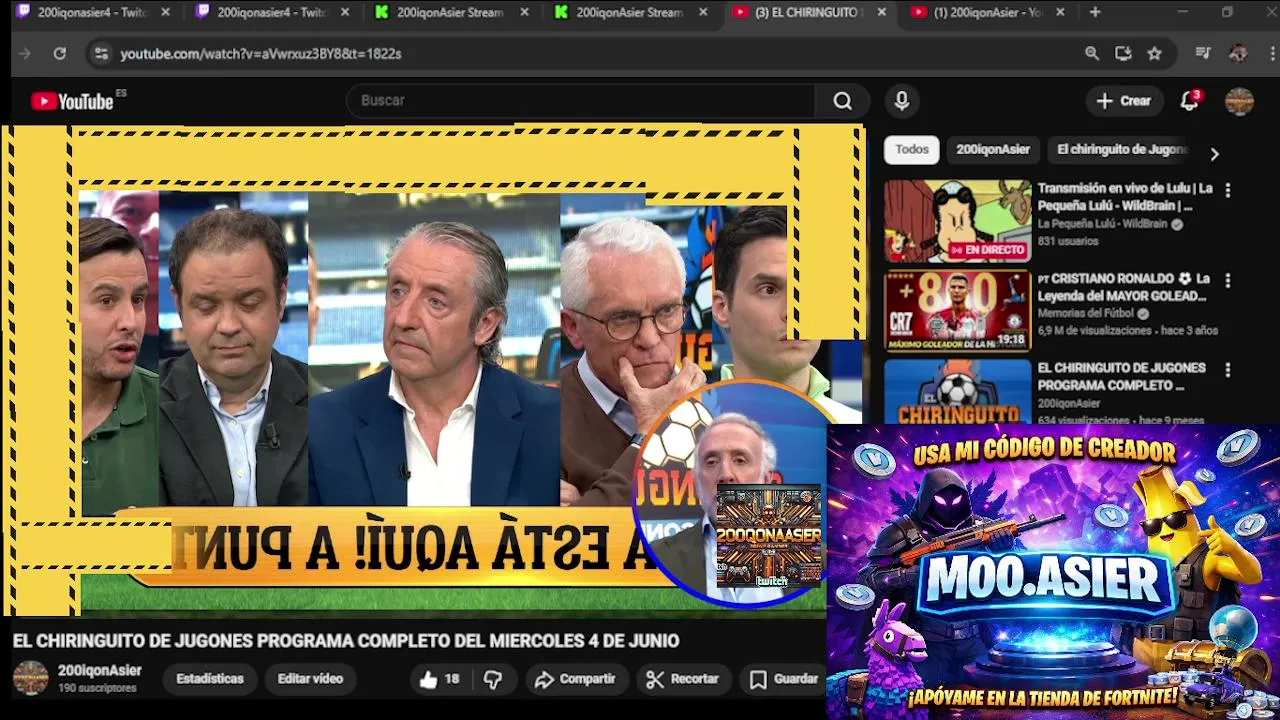Image resolution: width=1280 pixels, height=720 pixels.
Task: Activate voice search microphone
Action: (x=902, y=101)
